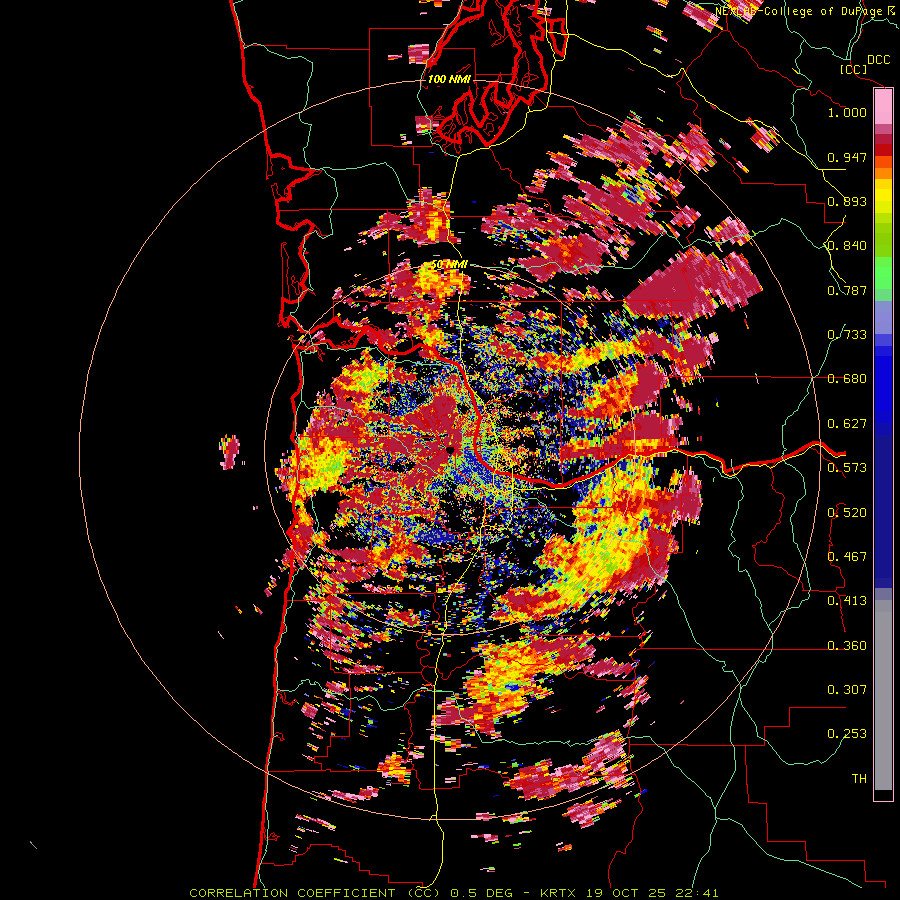Click the isolated offshore echo west of coast
This screenshot has height=900, width=900.
tap(230, 452)
